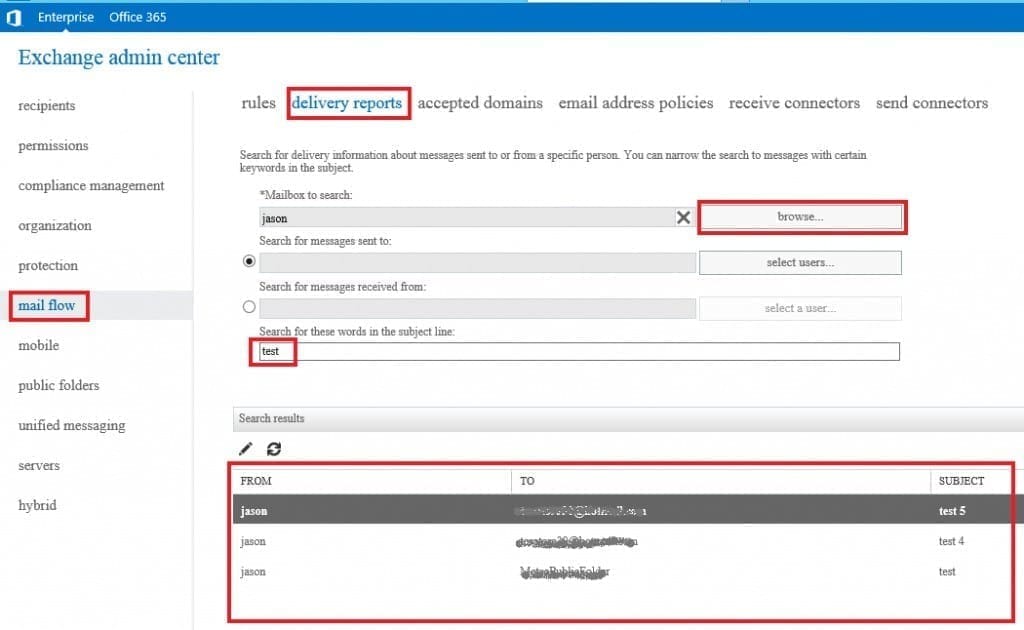Open accepted domains tab
This screenshot has height=630, width=1024.
[x=480, y=103]
